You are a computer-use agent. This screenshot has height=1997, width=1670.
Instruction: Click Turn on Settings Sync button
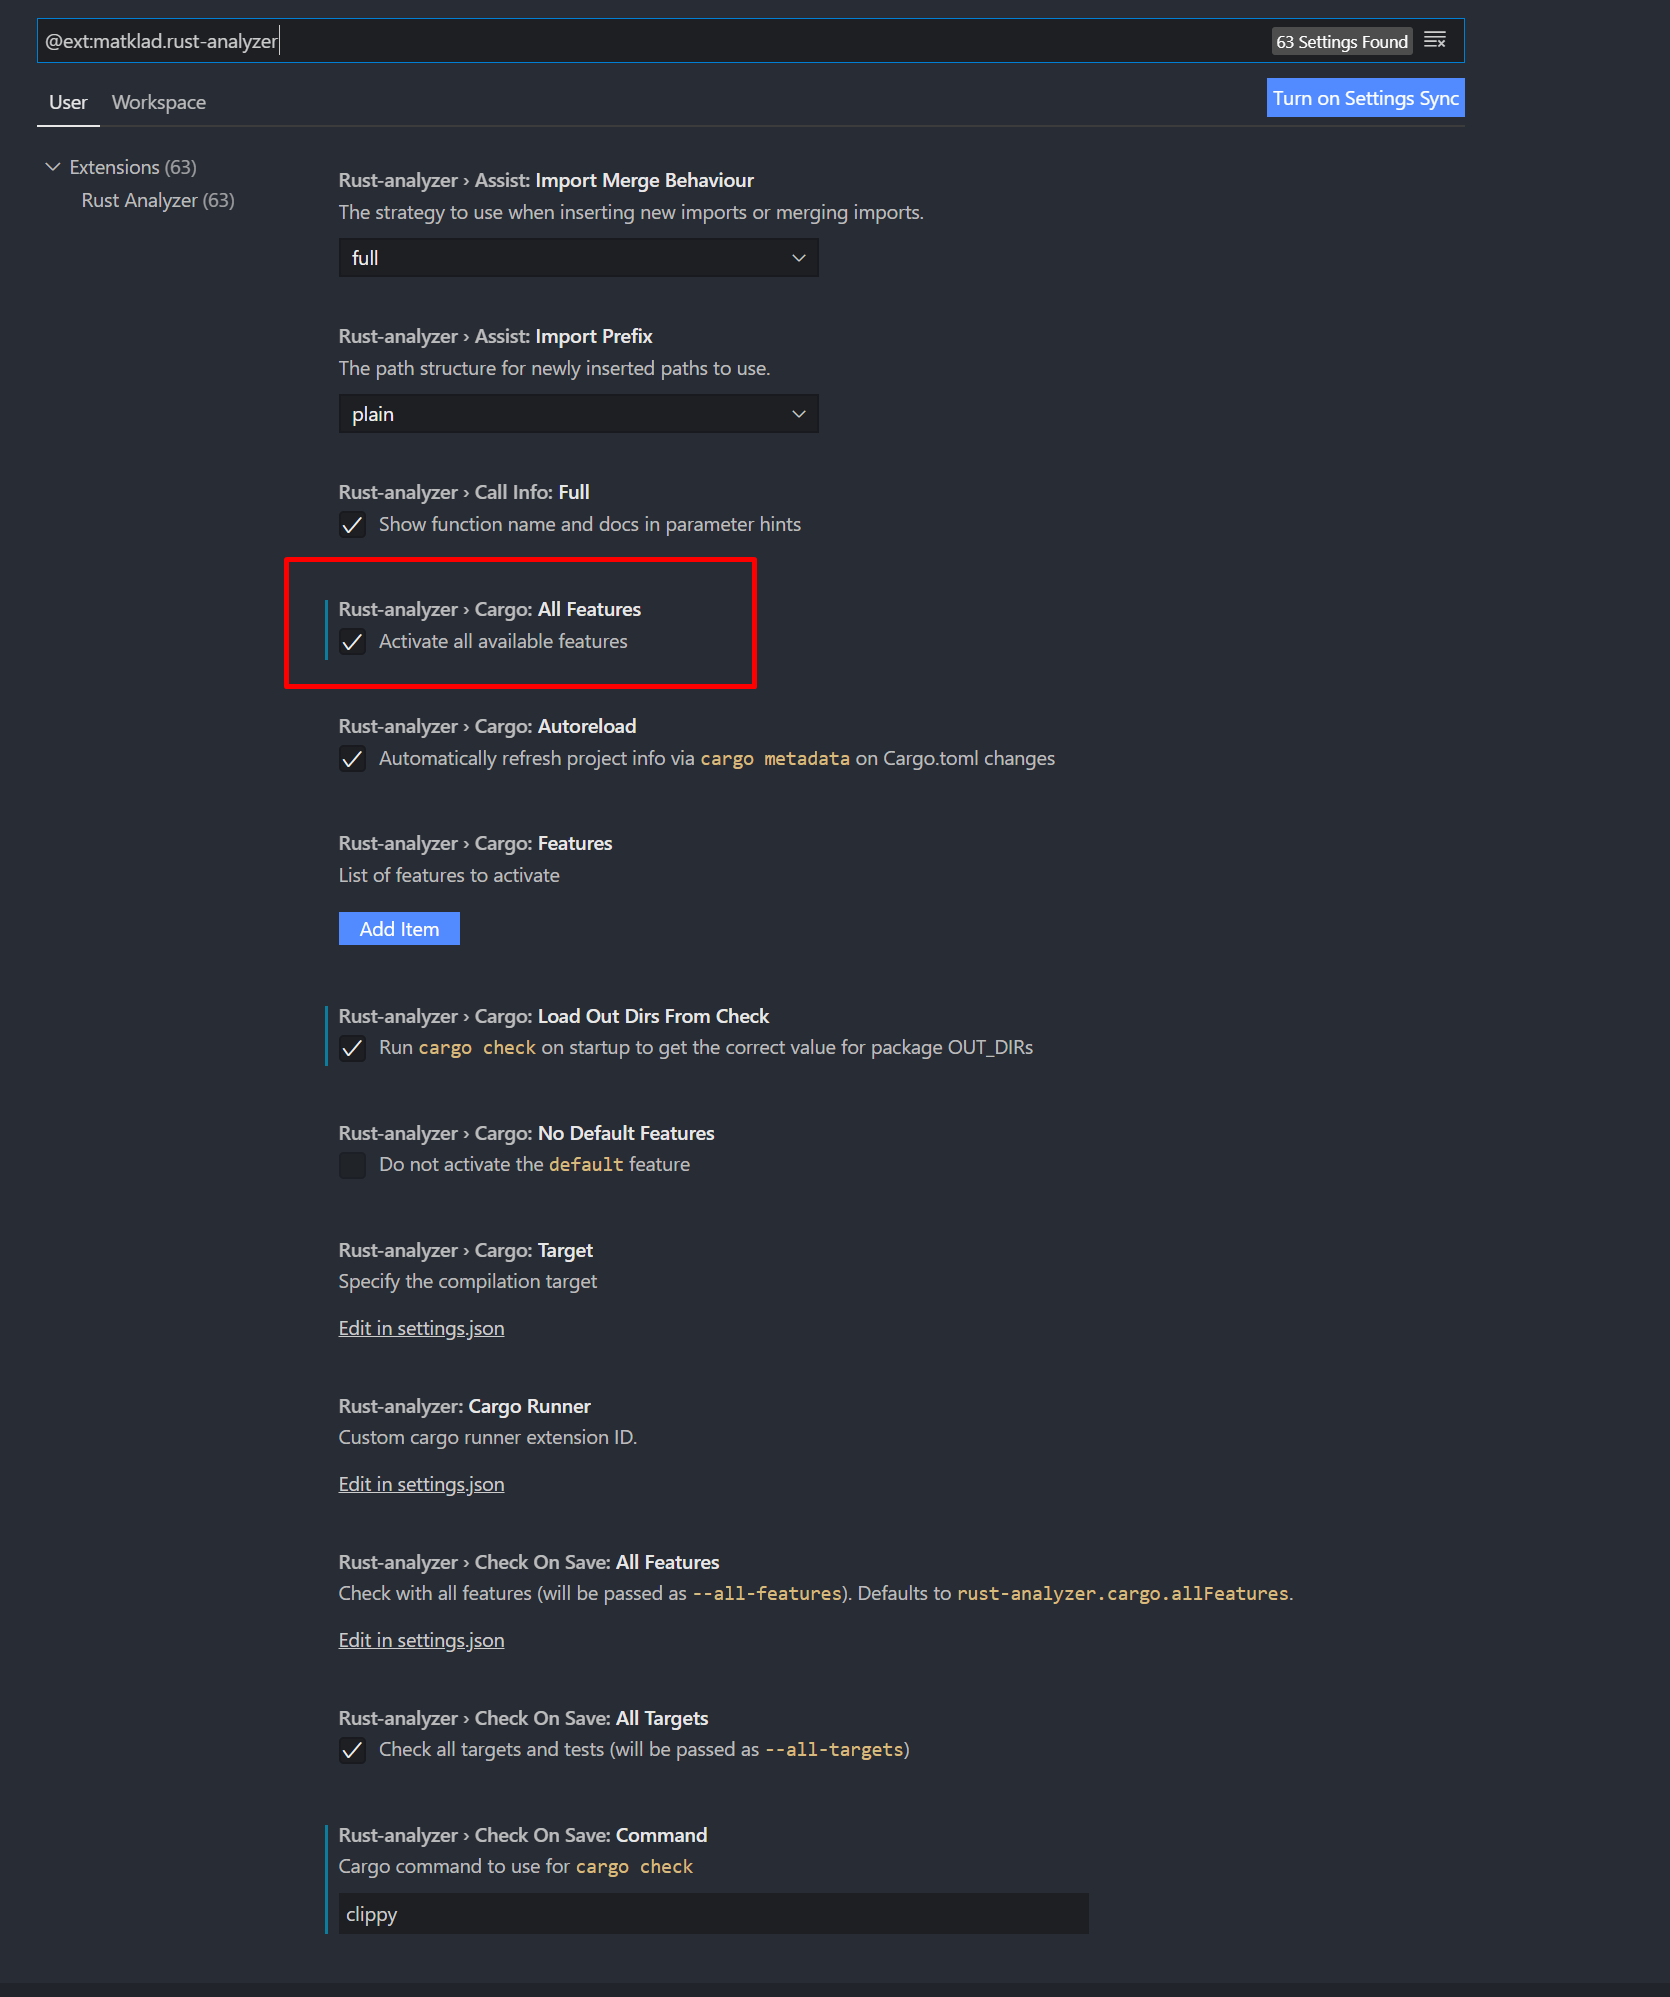pyautogui.click(x=1365, y=98)
